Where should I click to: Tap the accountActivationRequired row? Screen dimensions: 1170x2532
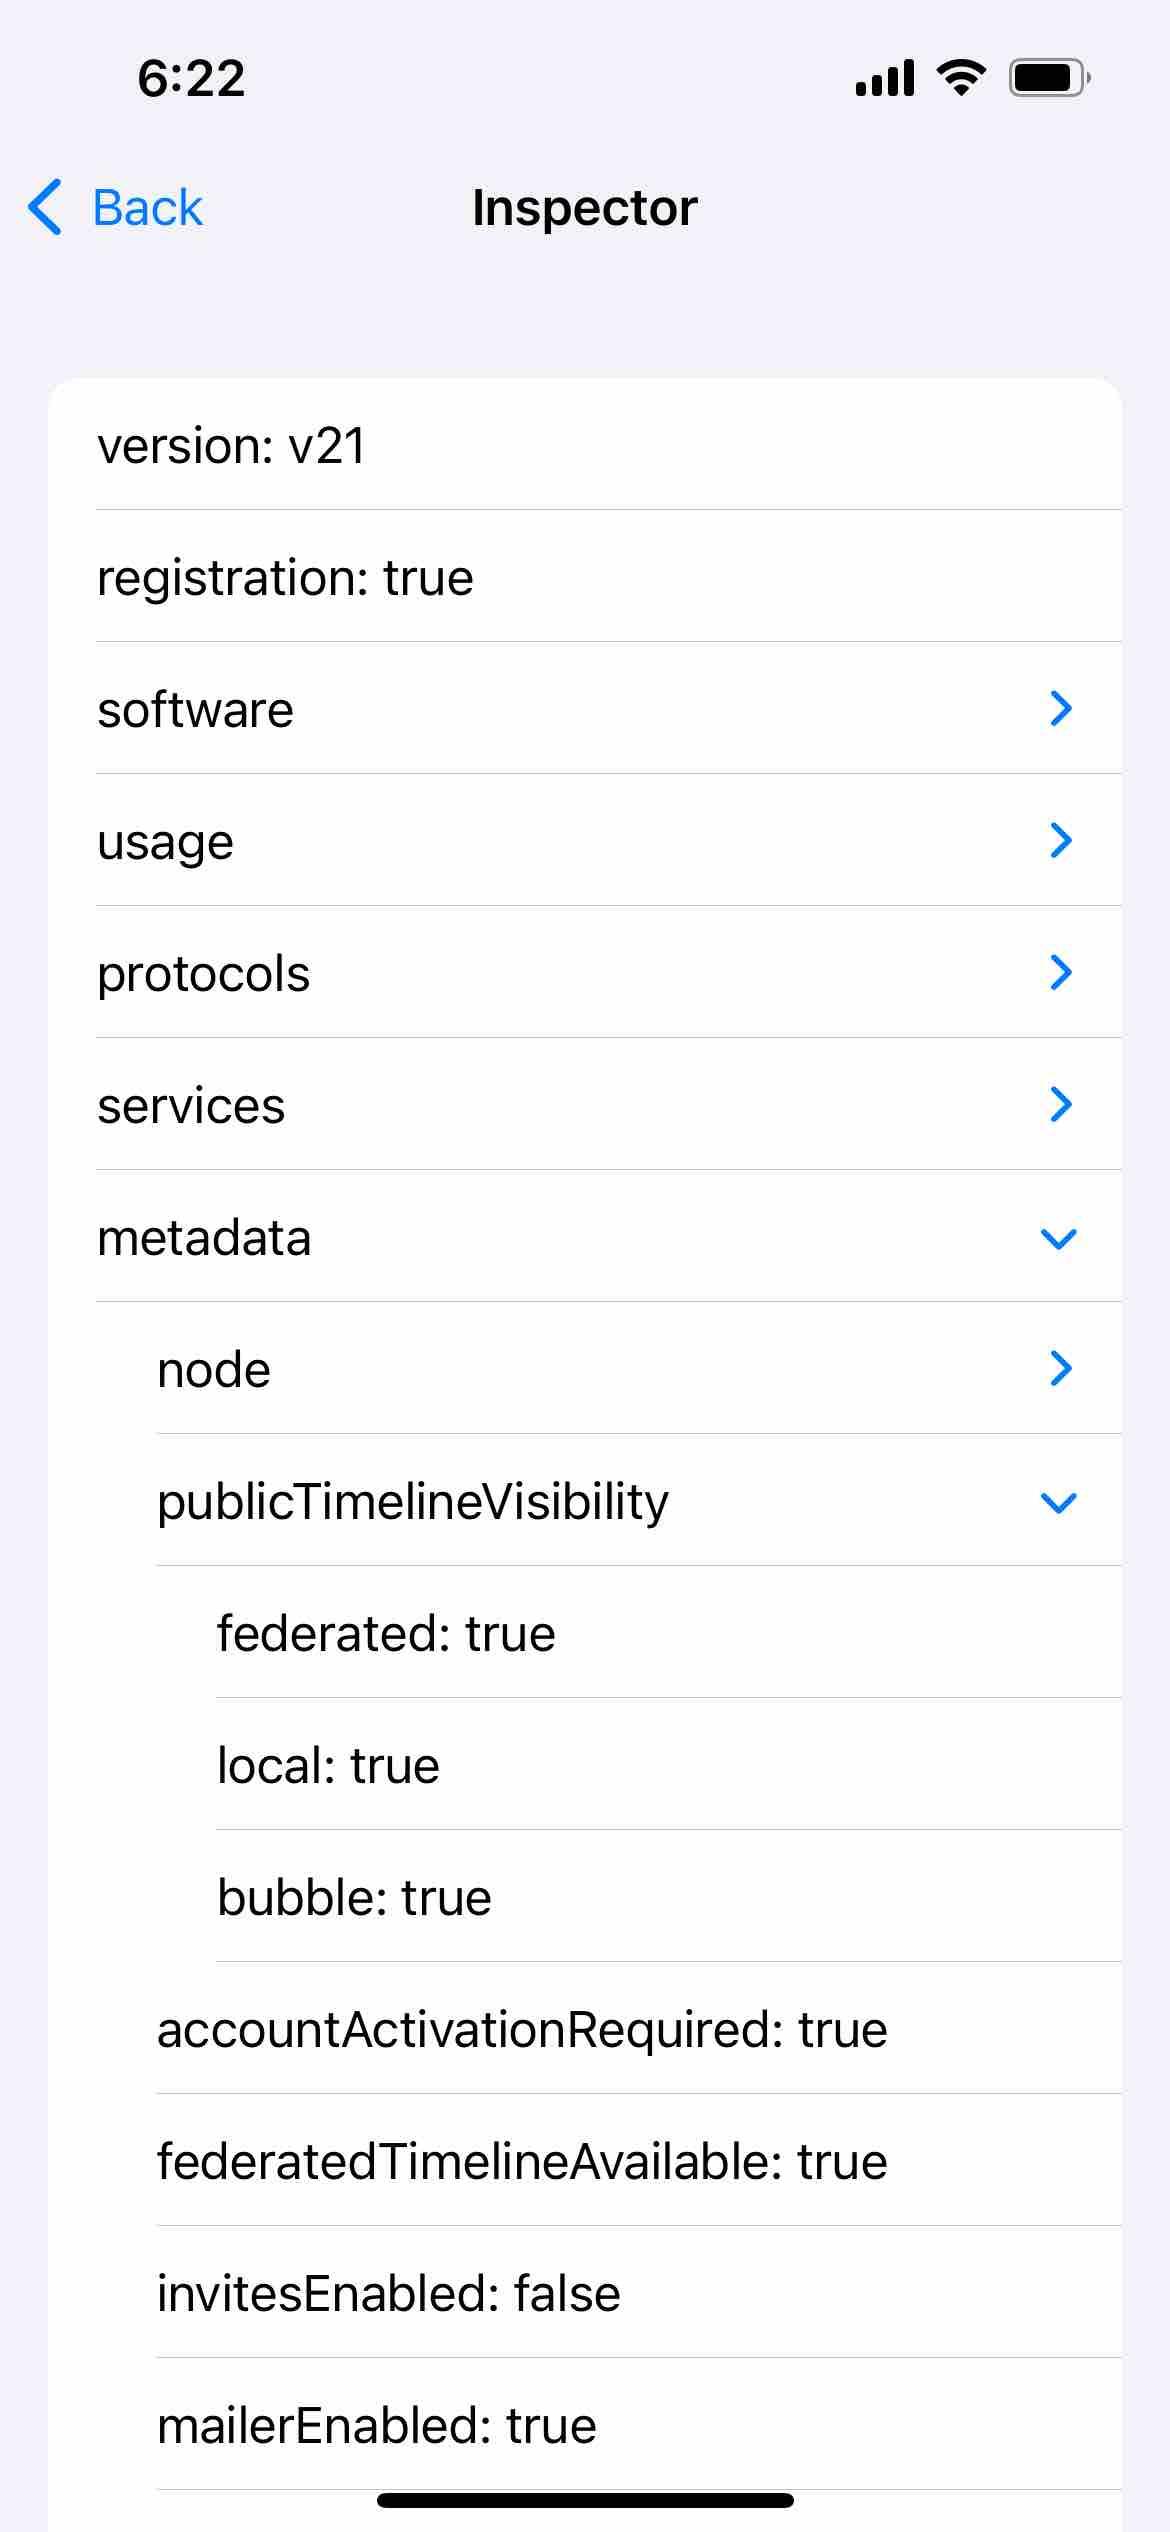522,2030
